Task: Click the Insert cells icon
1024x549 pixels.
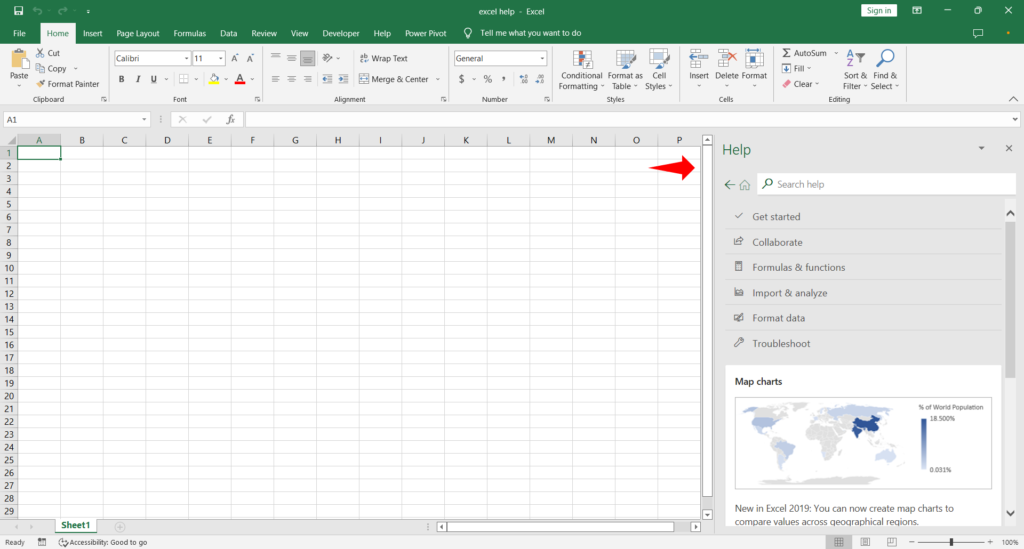Action: [699, 59]
